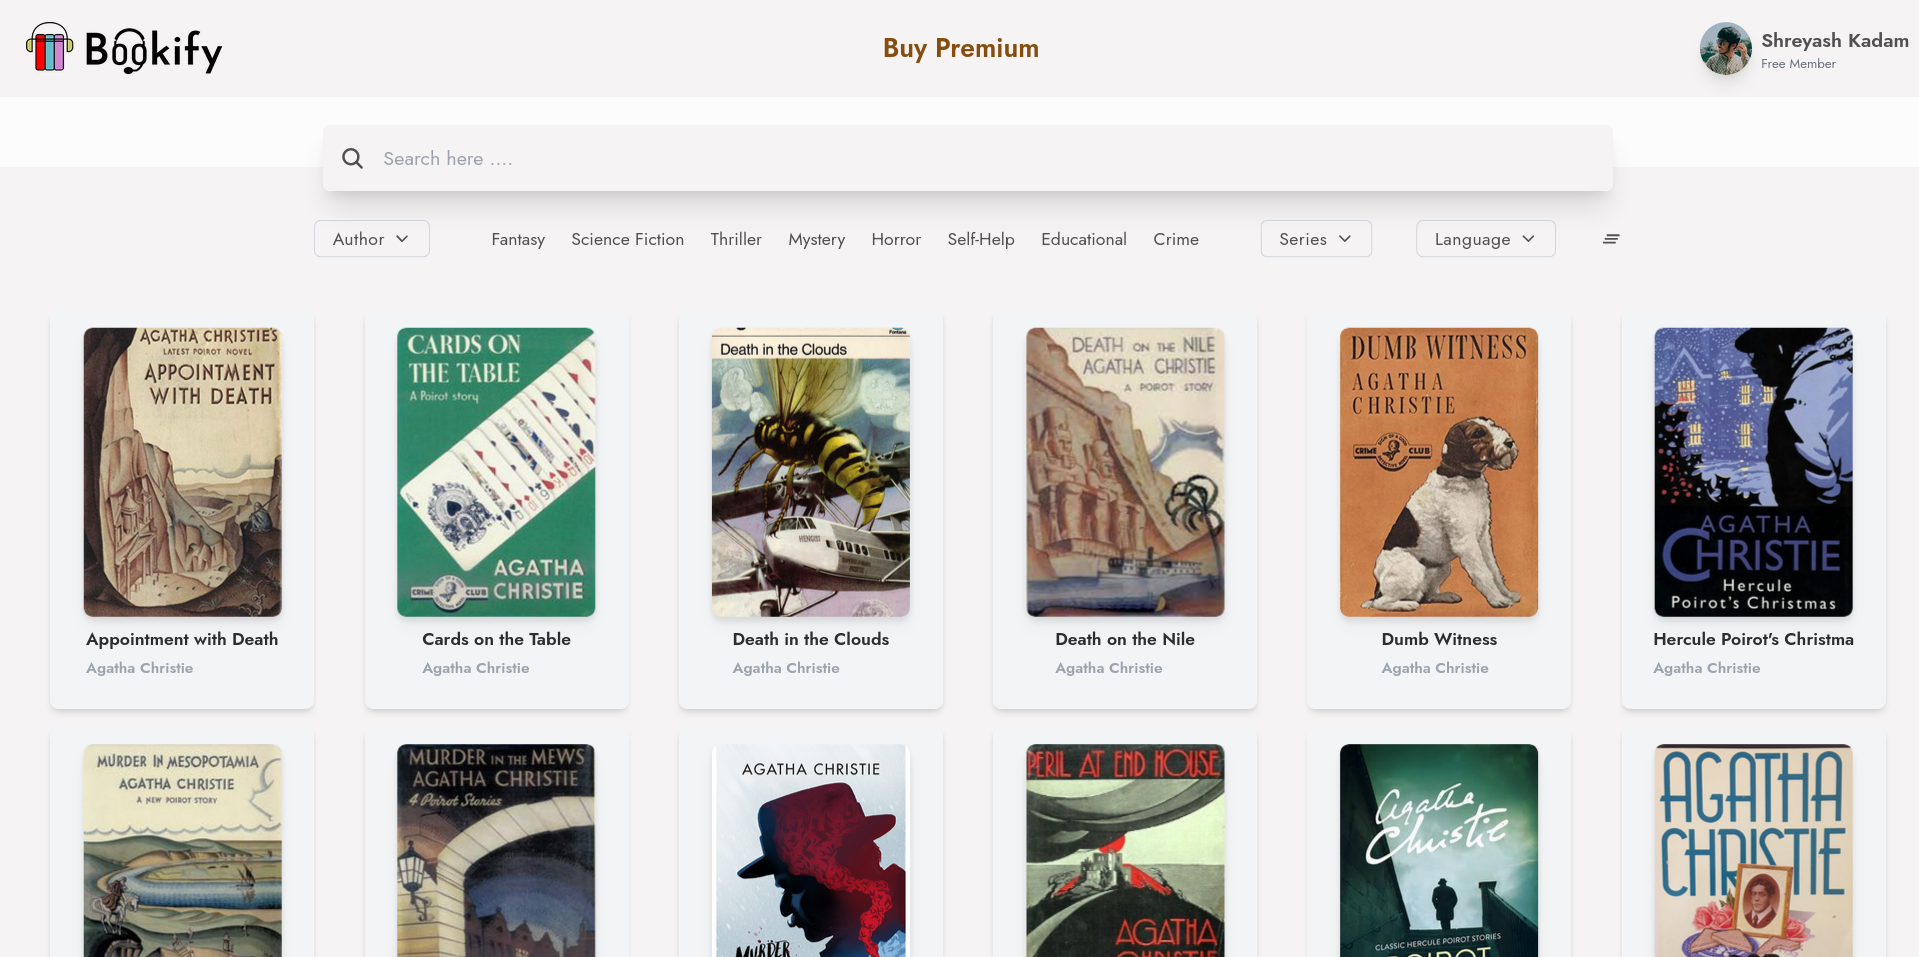
Task: Select the Crime genre filter
Action: [x=1176, y=239]
